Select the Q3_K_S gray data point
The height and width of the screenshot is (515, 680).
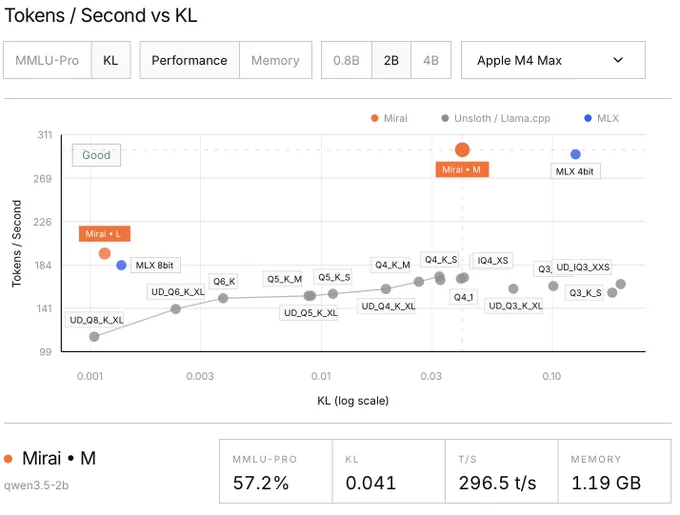(x=612, y=293)
